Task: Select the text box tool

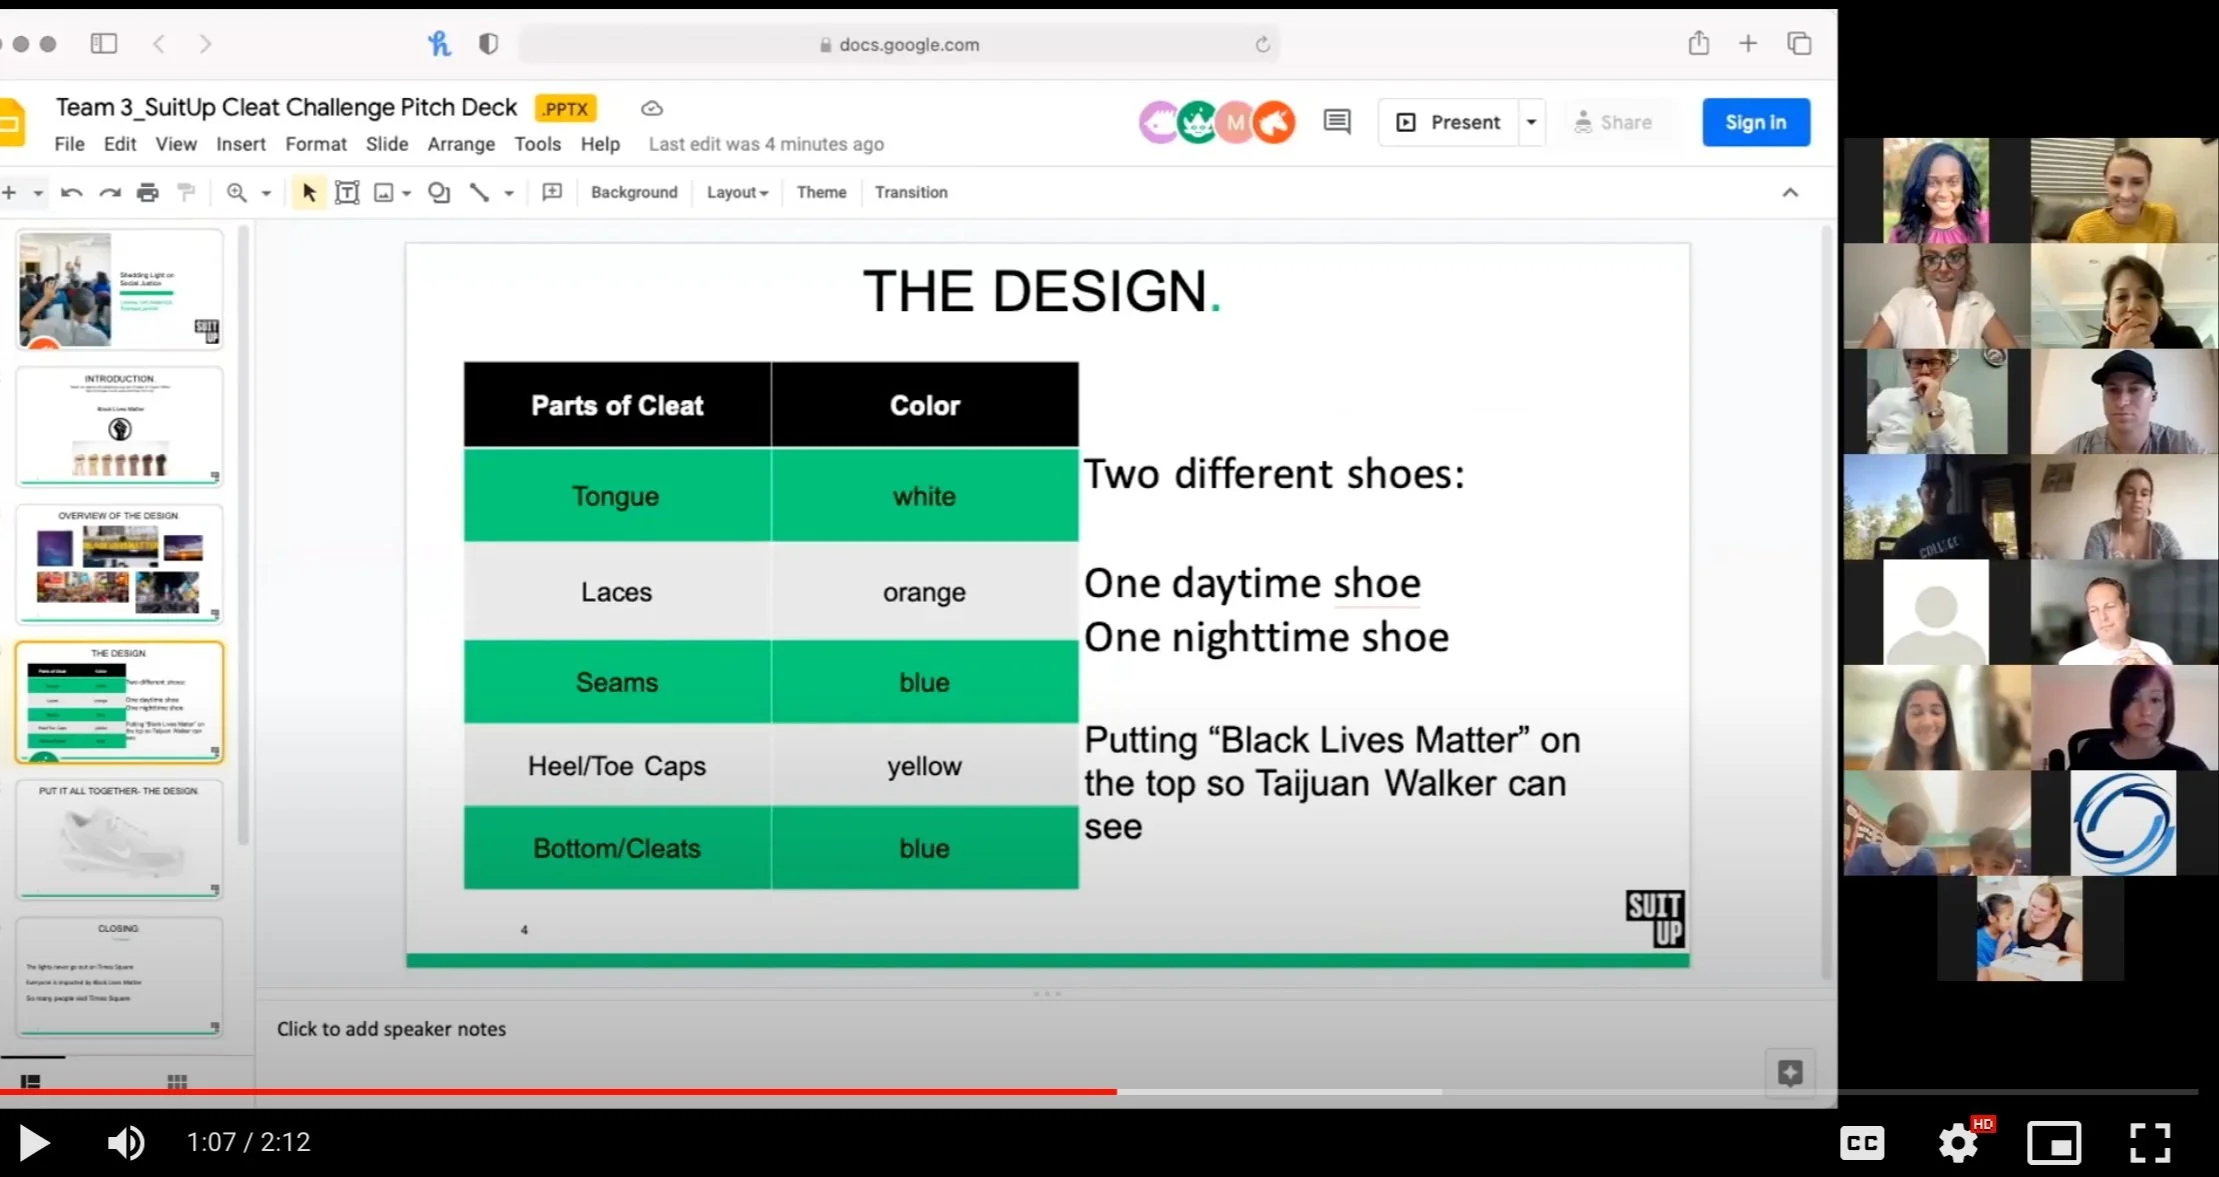Action: (x=347, y=192)
